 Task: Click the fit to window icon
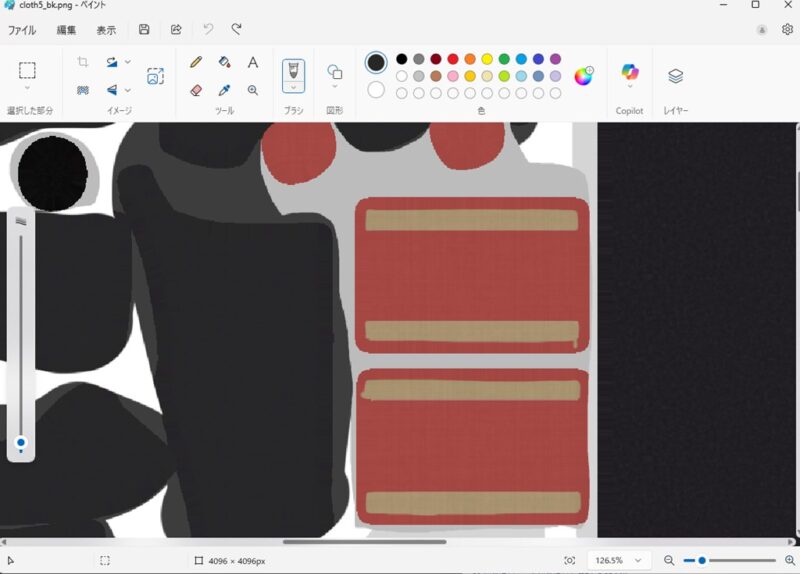570,561
